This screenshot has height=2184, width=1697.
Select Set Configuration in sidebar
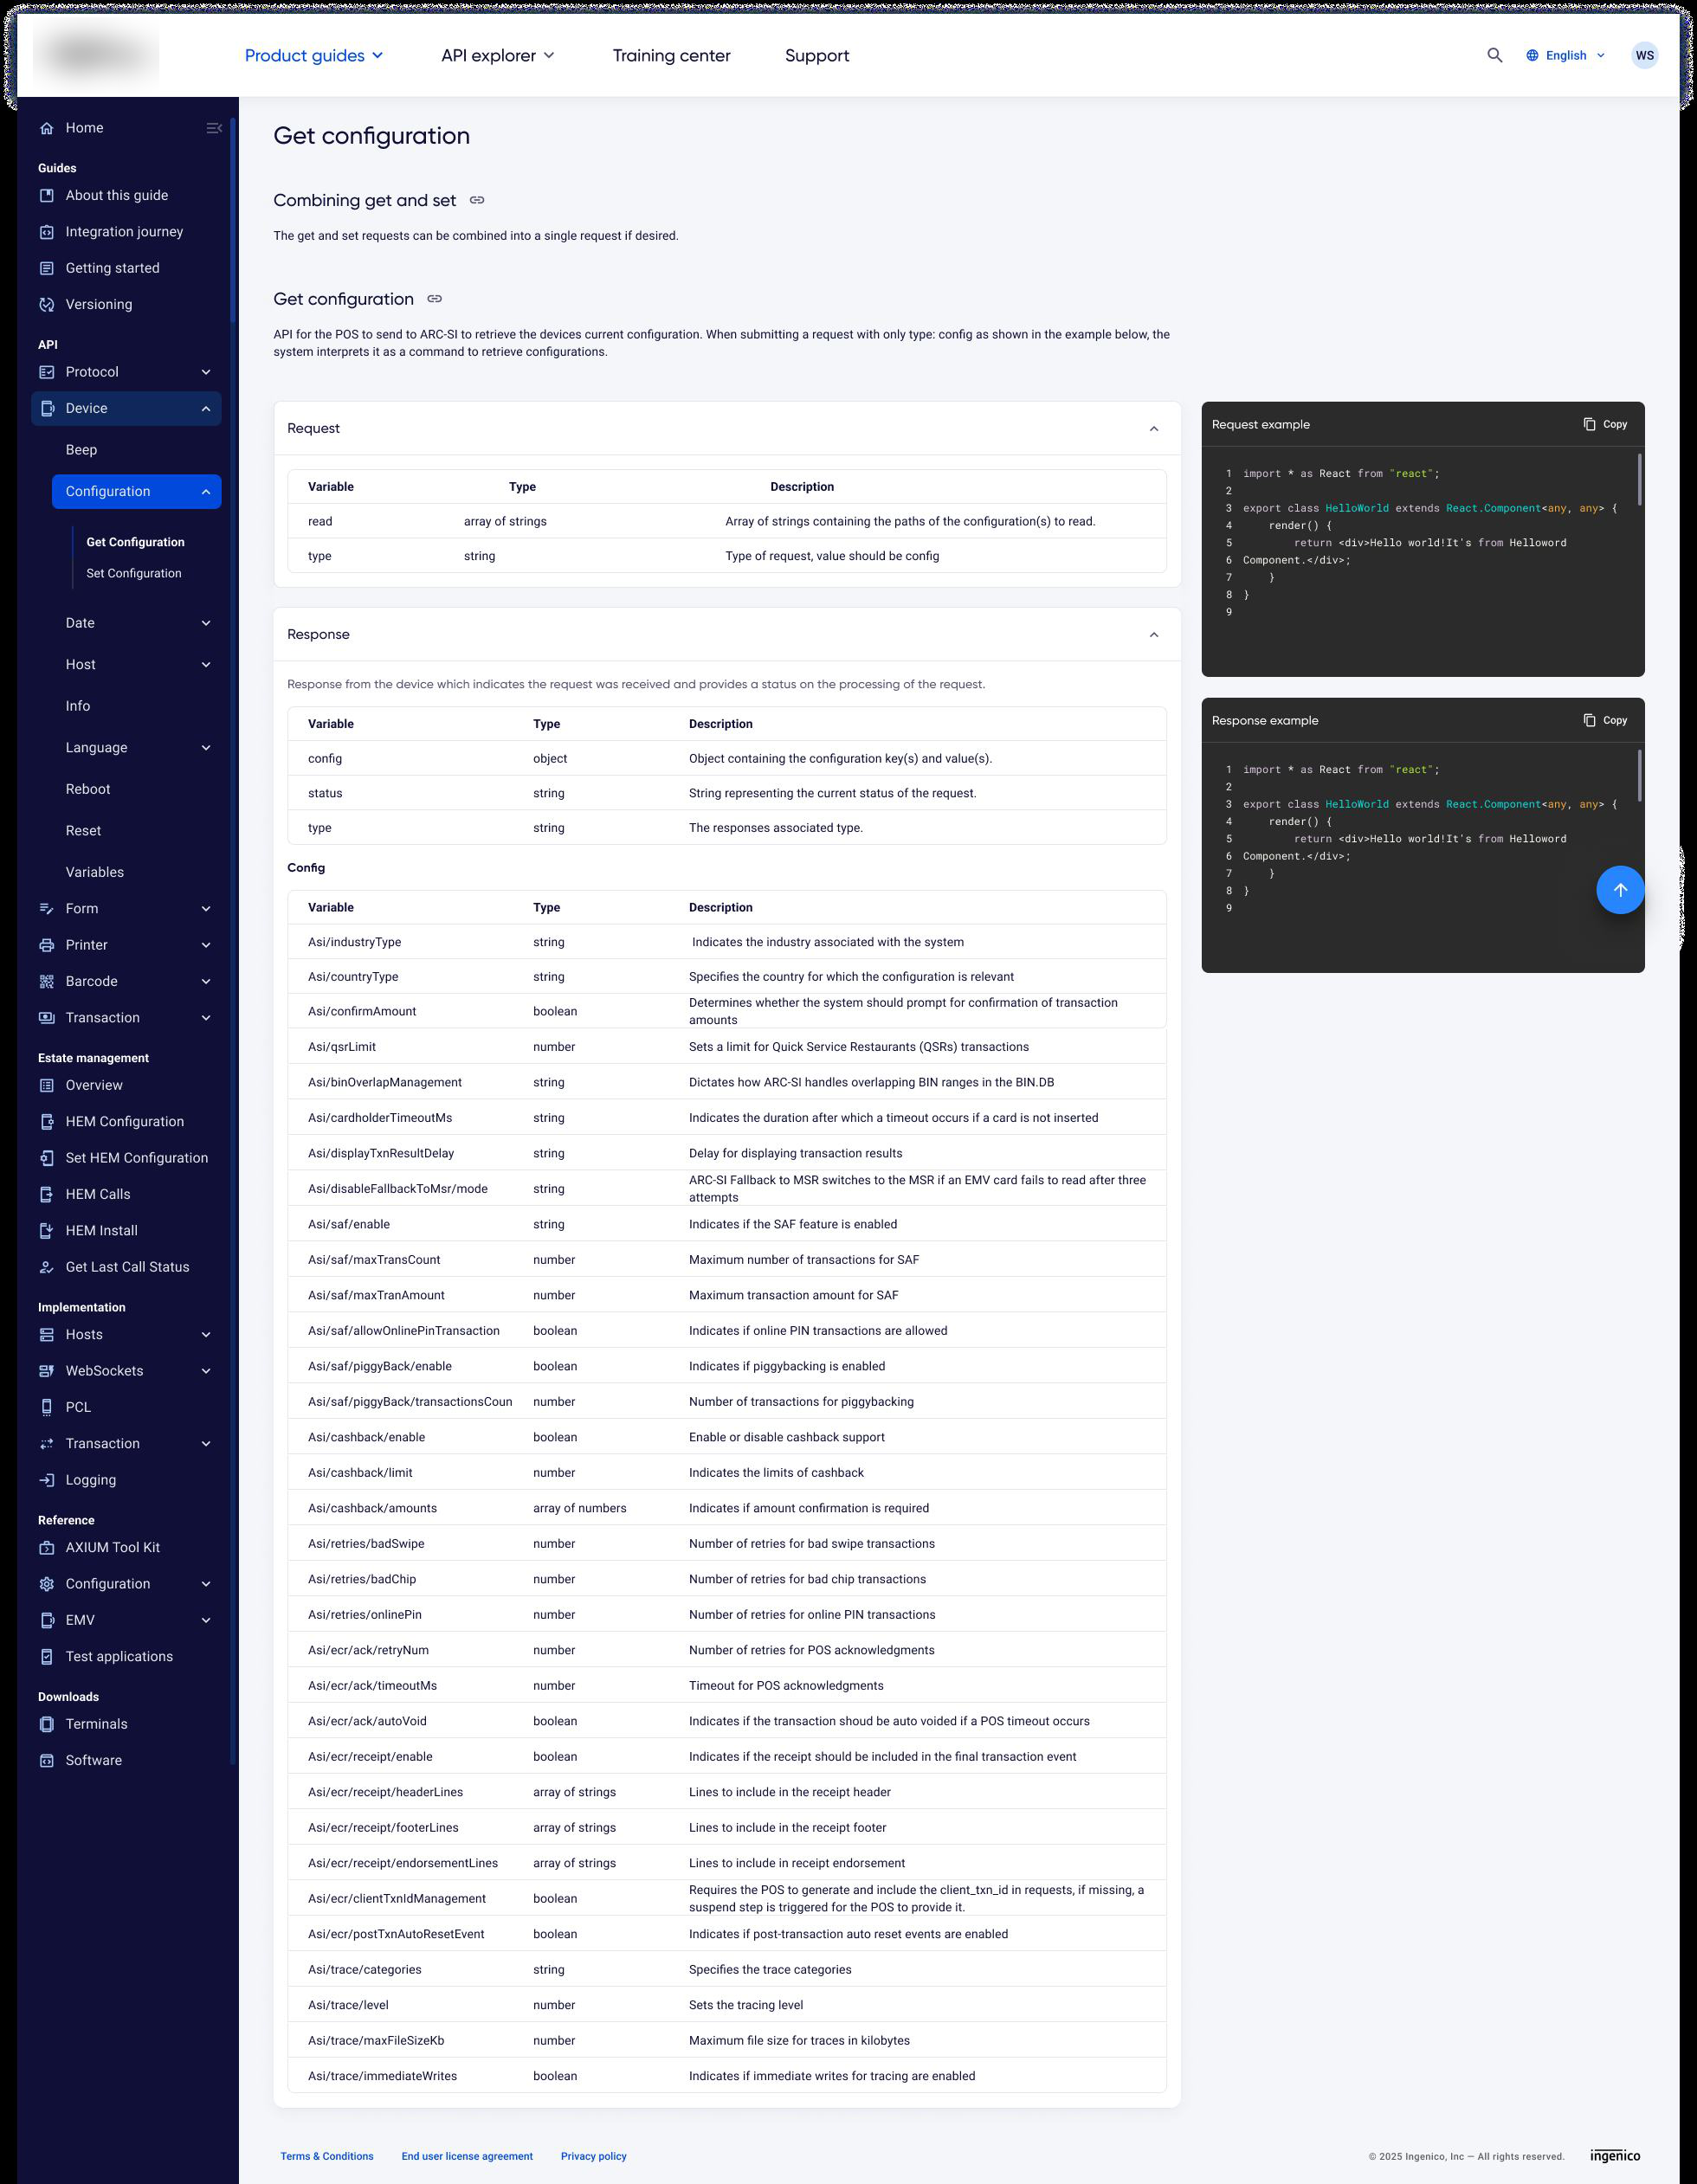134,573
